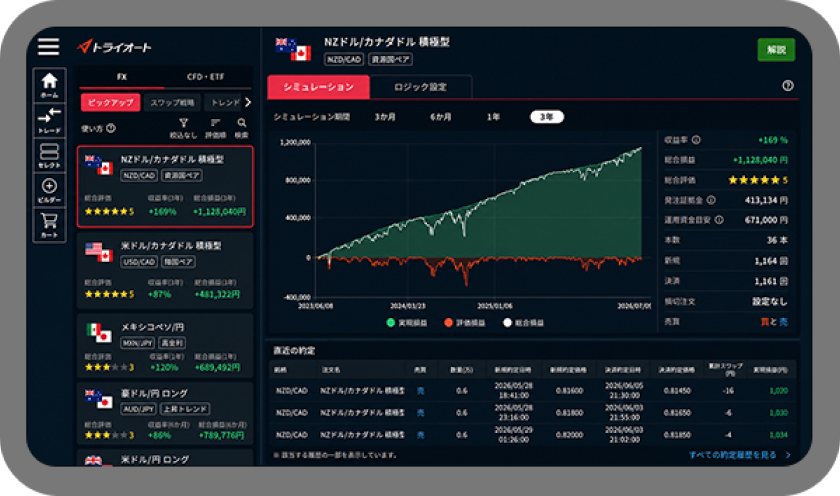Click the 671,000 円 recommended funds value

coord(766,220)
